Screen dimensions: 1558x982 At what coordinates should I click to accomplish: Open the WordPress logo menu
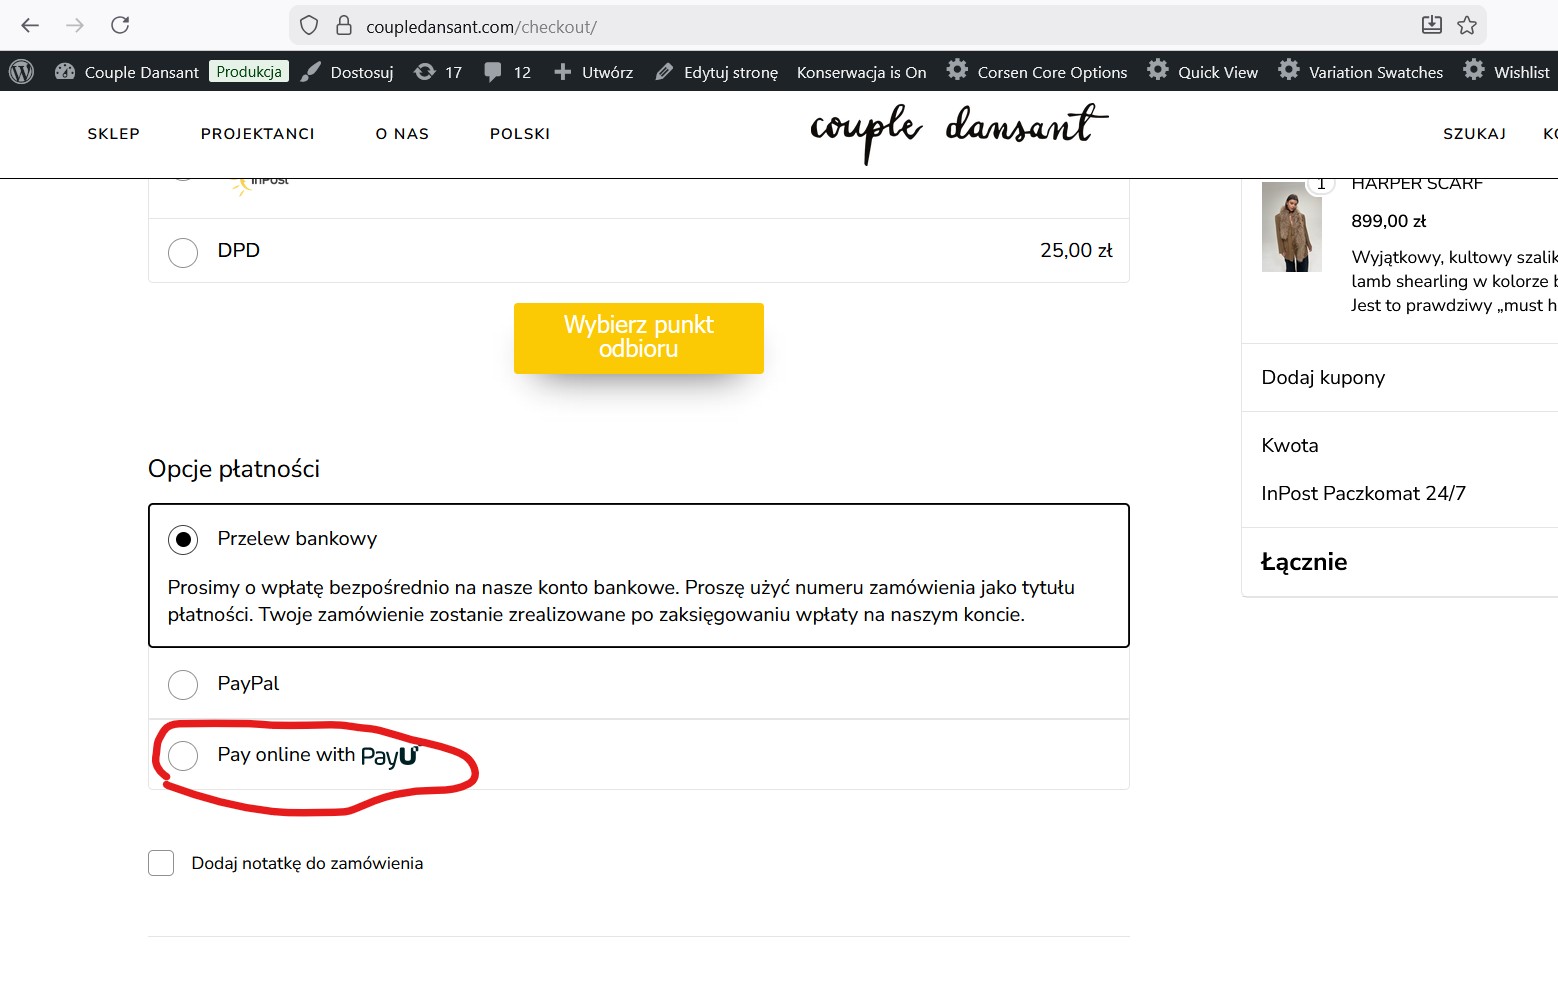tap(21, 71)
